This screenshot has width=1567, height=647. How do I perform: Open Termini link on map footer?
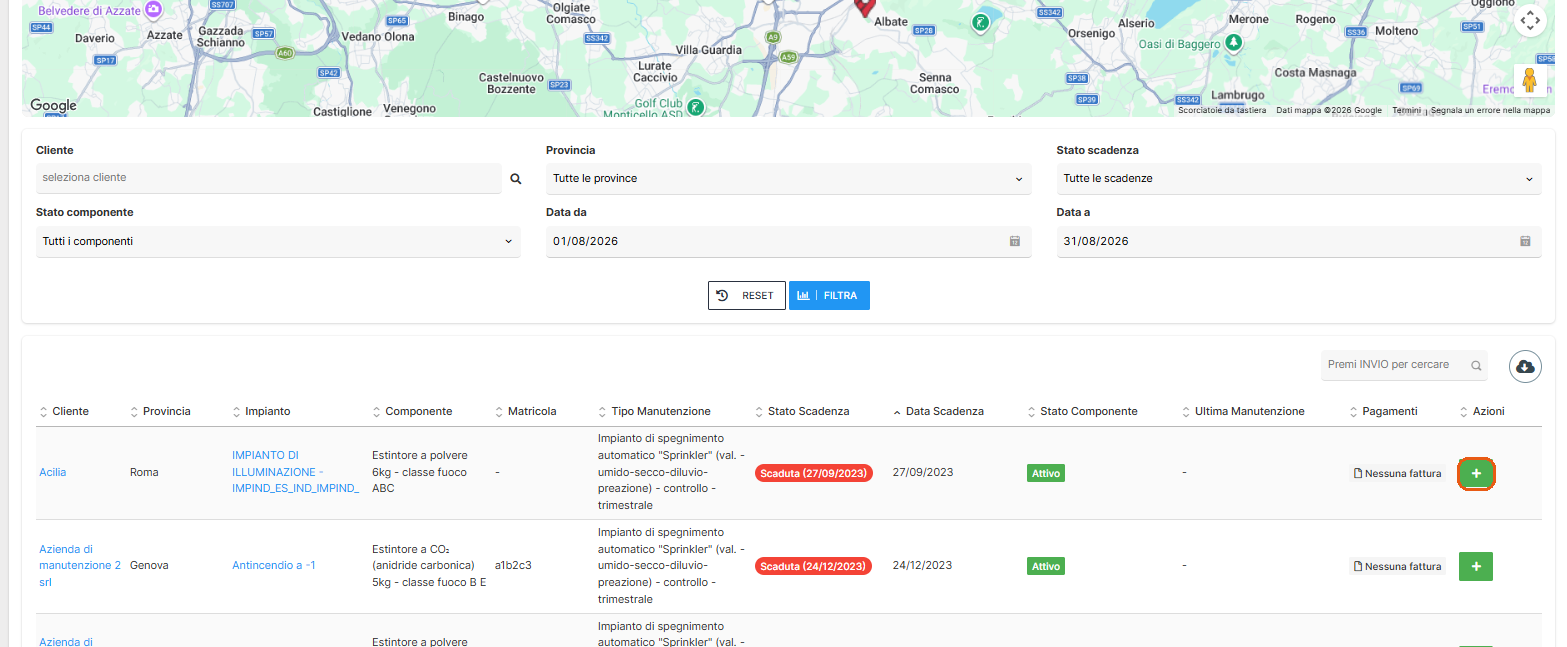click(x=1406, y=110)
